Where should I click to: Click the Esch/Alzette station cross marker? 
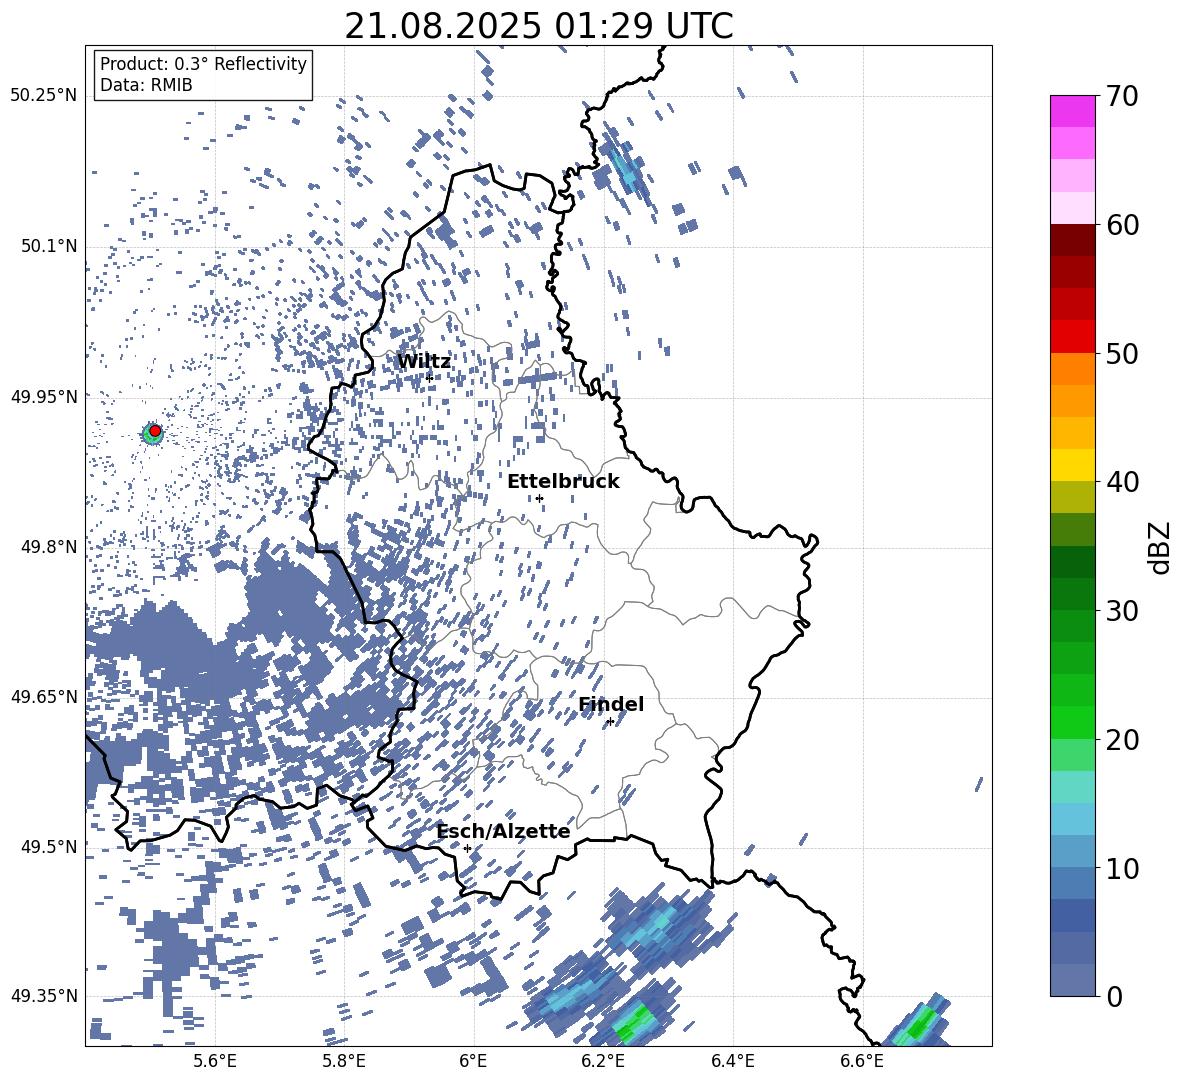coord(467,848)
